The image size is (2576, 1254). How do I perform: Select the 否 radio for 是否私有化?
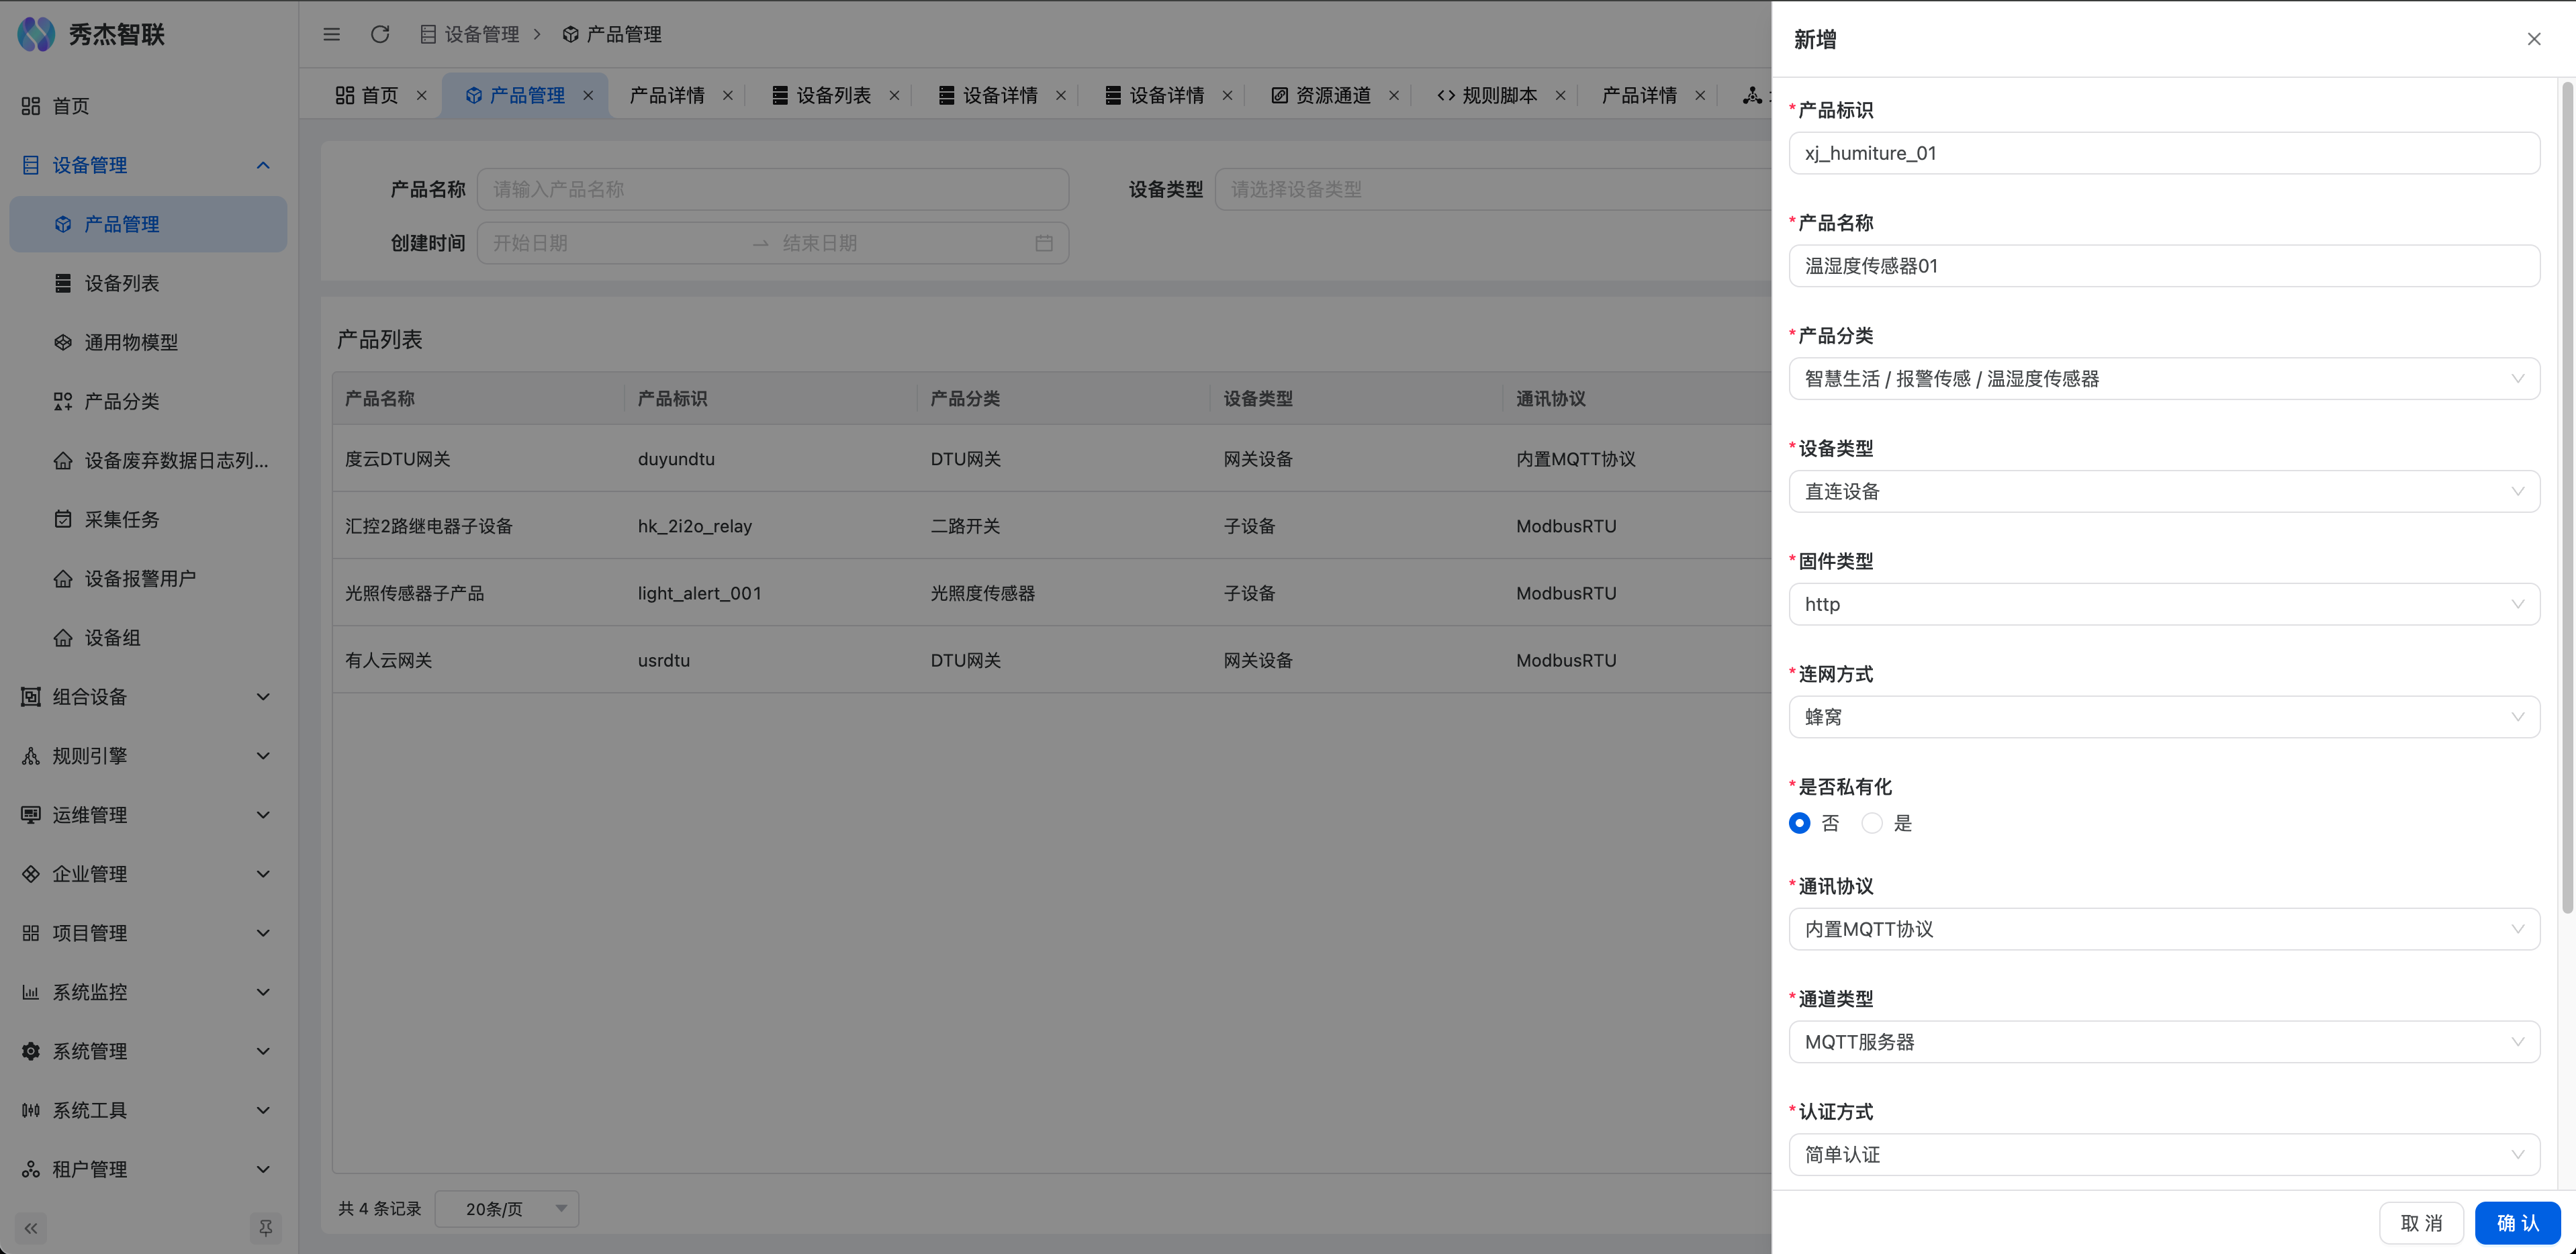coord(1800,823)
